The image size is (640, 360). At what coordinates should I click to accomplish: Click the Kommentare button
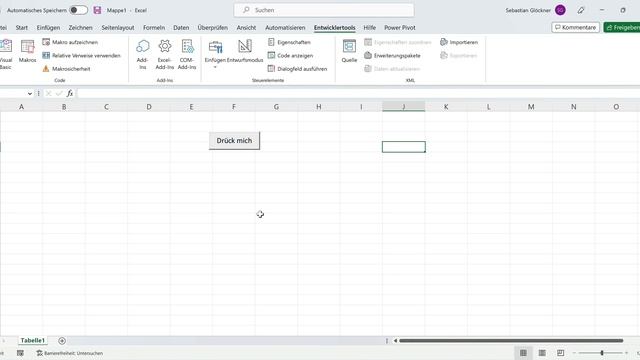point(576,27)
